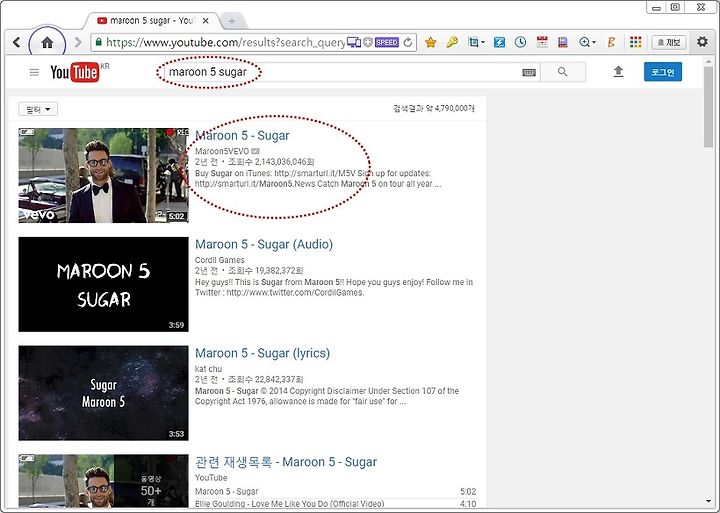This screenshot has width=720, height=513.
Task: Bookmark page with the yellow star icon
Action: click(430, 43)
